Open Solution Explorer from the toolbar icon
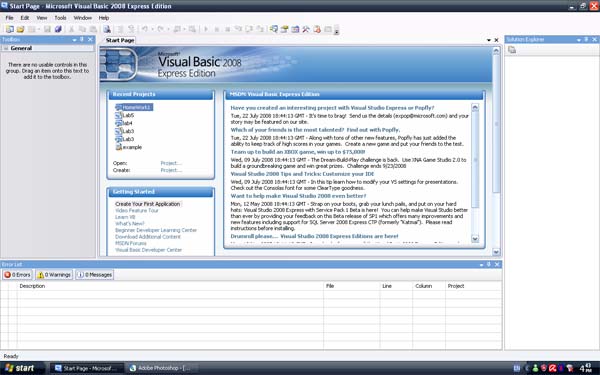Screen dimensions: 600x375 click(274, 29)
